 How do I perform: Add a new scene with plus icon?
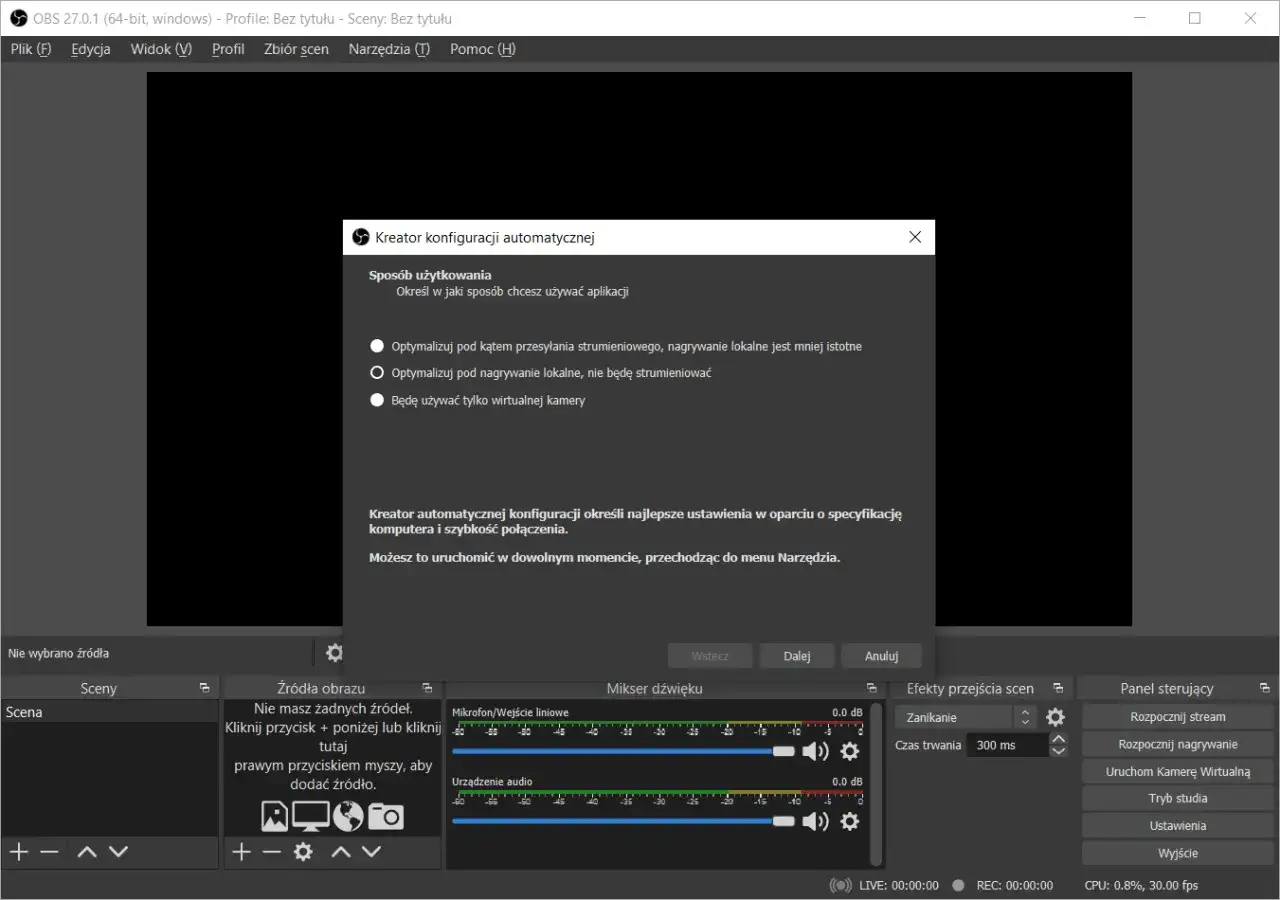[x=19, y=852]
